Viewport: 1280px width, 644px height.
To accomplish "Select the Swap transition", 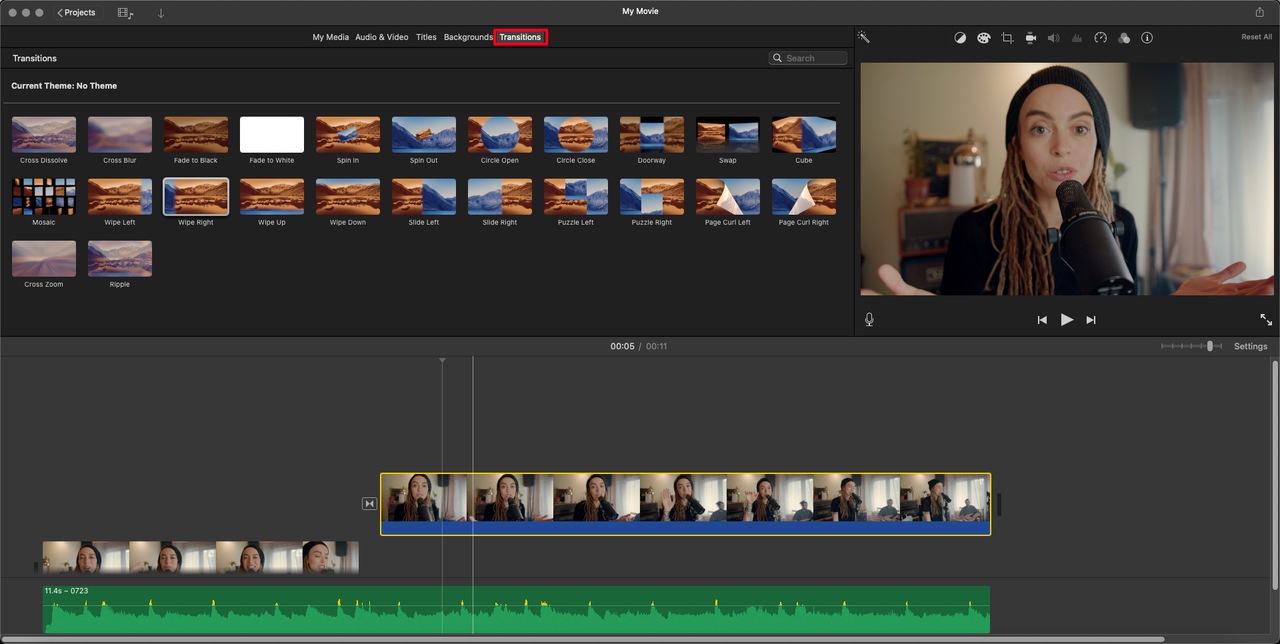I will pyautogui.click(x=728, y=134).
